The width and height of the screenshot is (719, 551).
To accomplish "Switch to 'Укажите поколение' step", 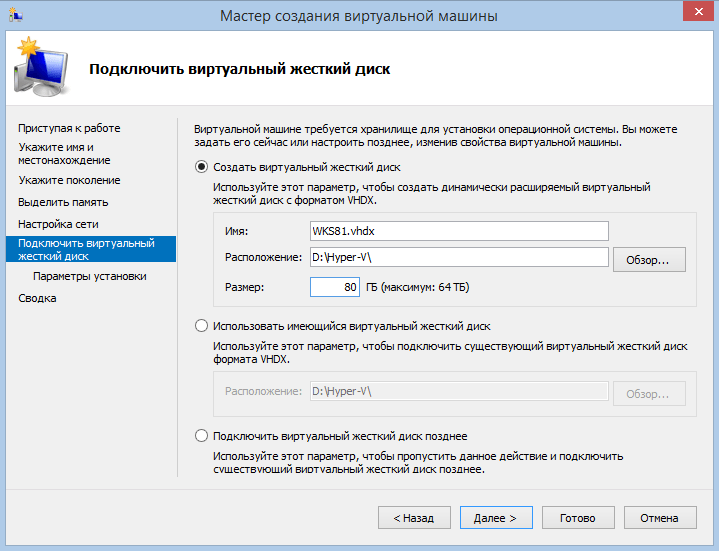I will point(69,180).
